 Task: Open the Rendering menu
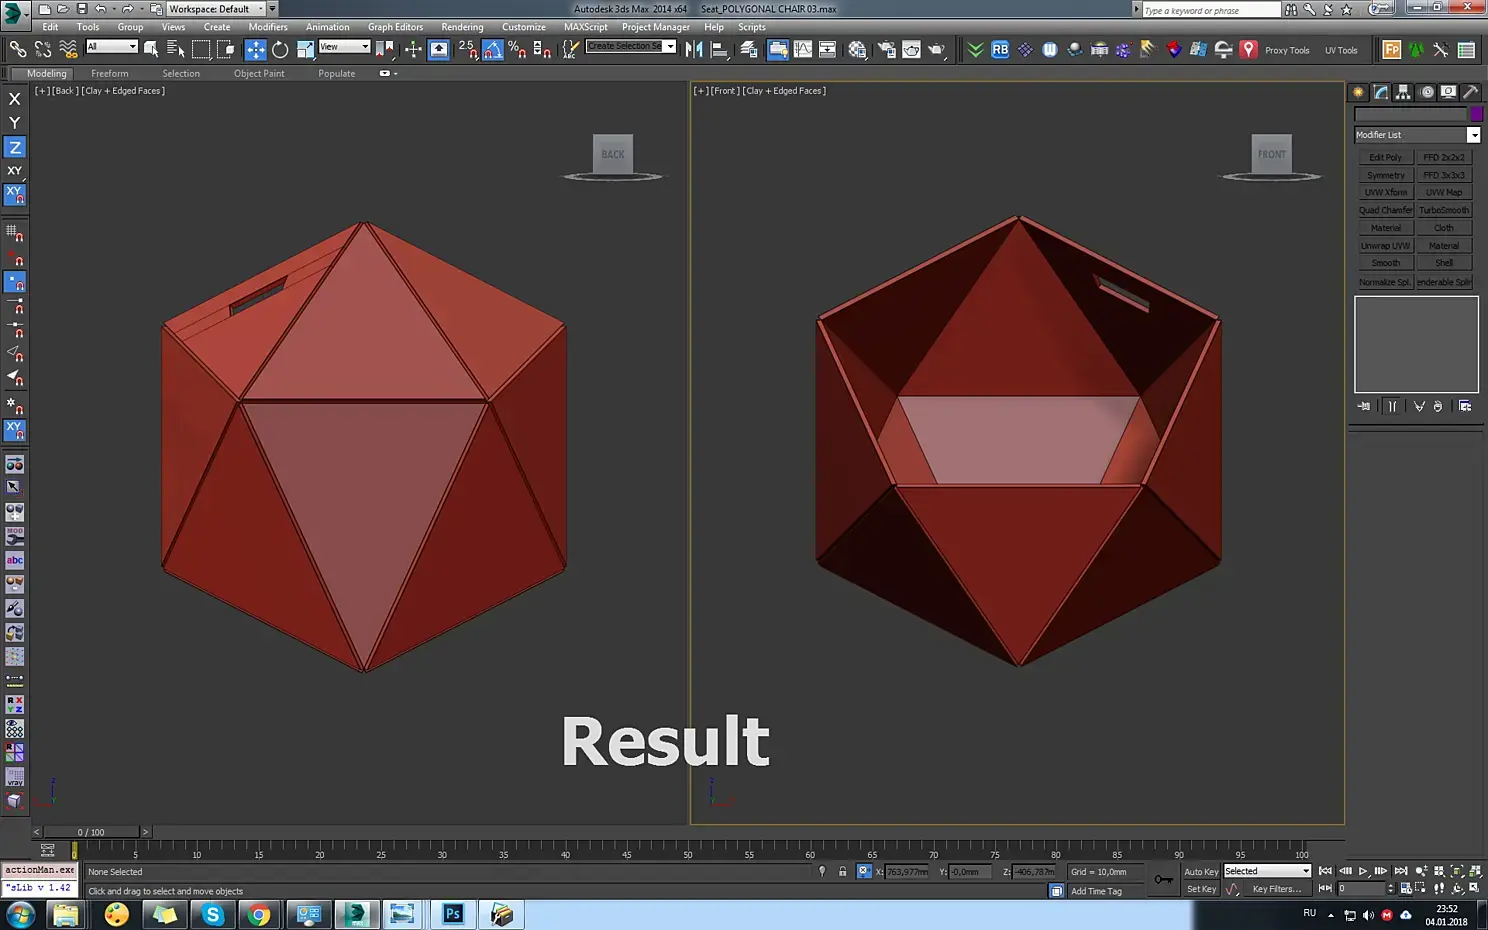coord(462,27)
